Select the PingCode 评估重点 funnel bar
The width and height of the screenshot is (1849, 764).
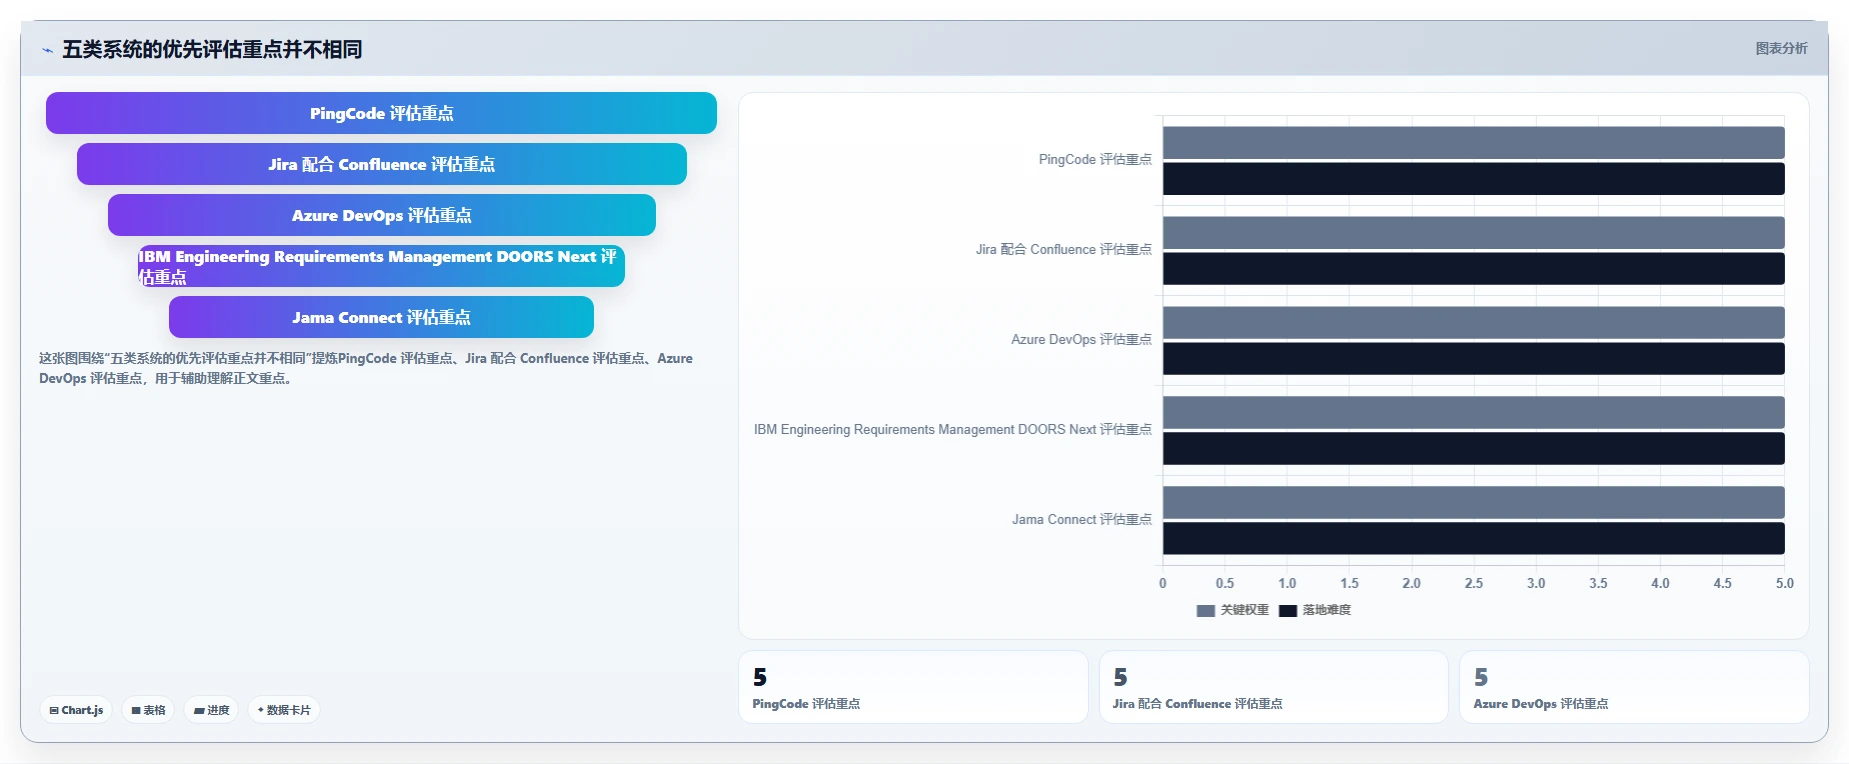(x=381, y=113)
